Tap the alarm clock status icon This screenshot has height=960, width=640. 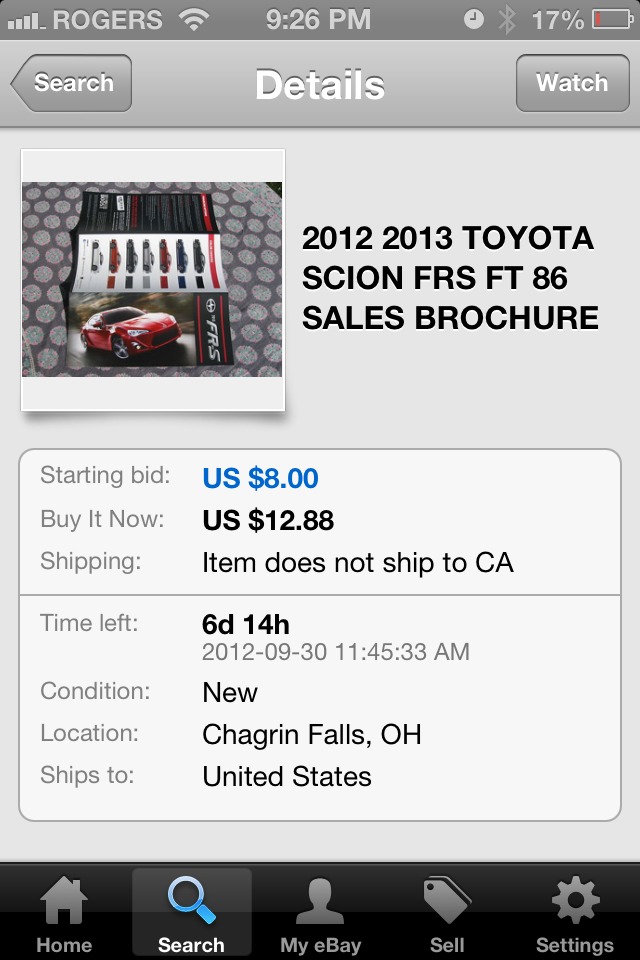pos(474,19)
